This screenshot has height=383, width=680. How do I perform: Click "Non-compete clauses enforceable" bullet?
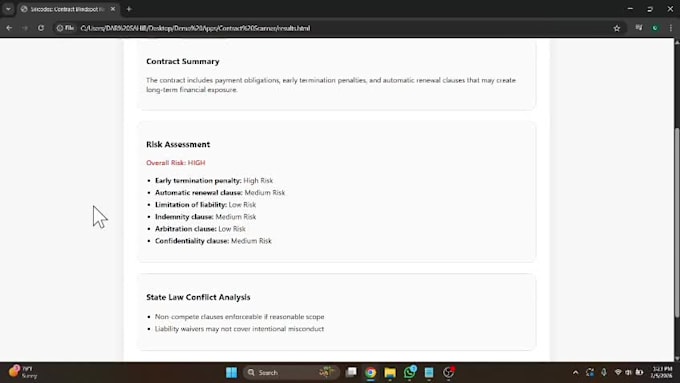[239, 317]
